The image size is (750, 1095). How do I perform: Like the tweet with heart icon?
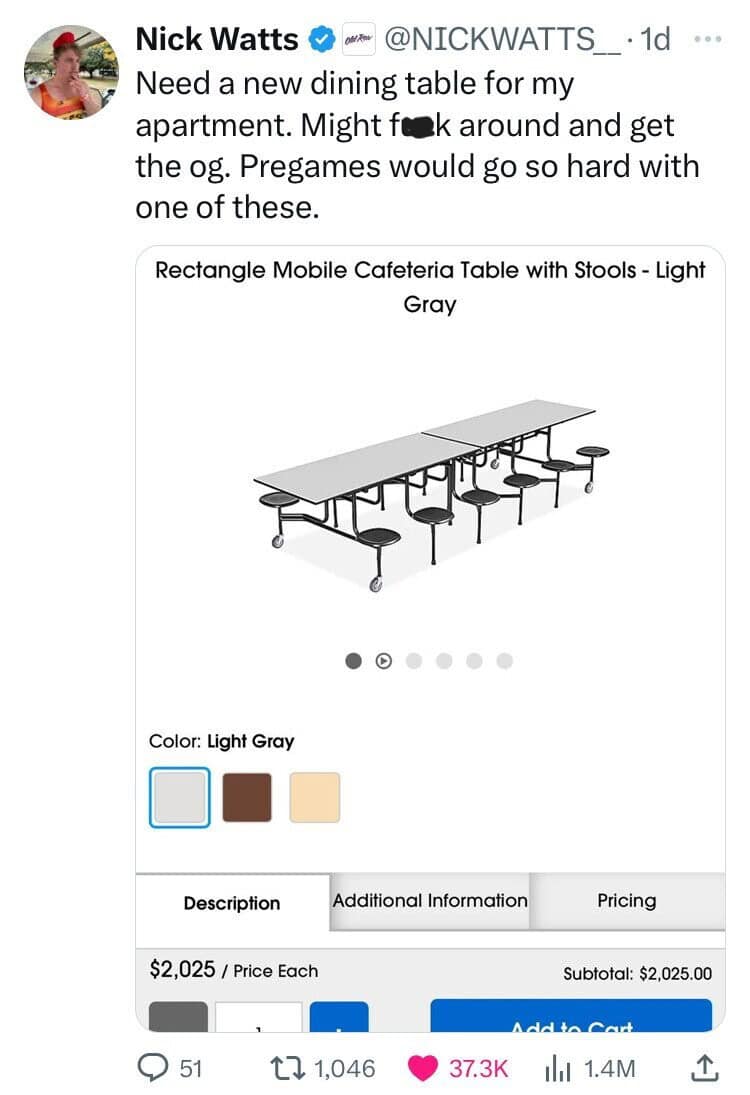pyautogui.click(x=422, y=1068)
